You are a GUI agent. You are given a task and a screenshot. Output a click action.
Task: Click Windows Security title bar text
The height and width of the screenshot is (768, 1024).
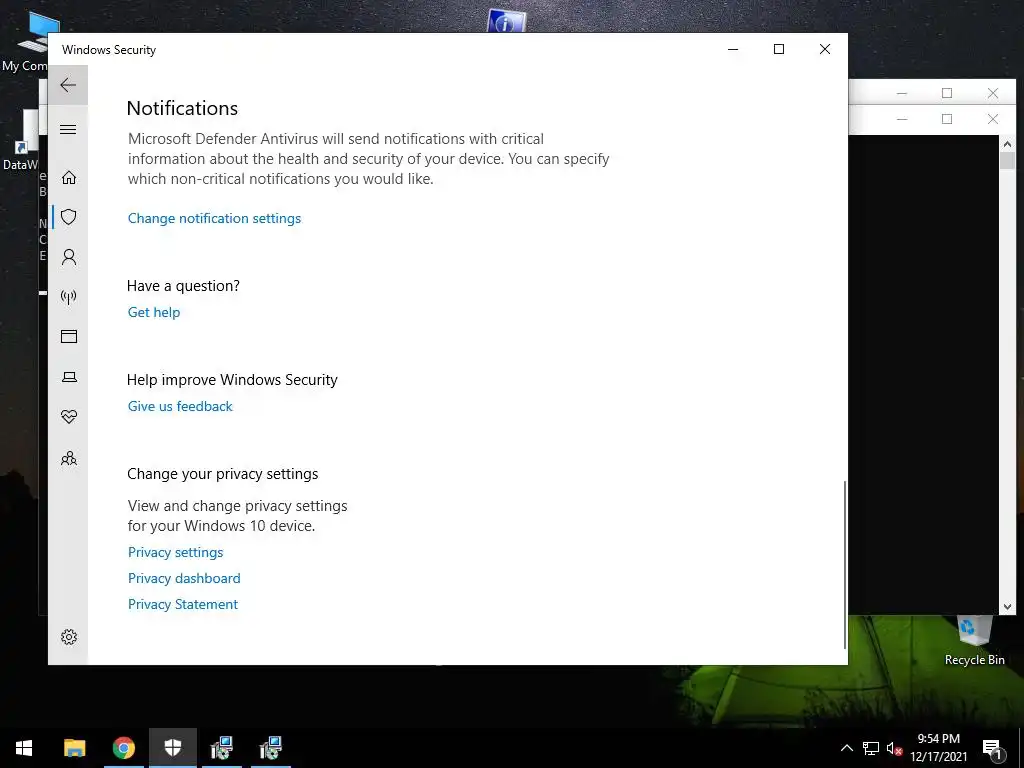(x=109, y=50)
